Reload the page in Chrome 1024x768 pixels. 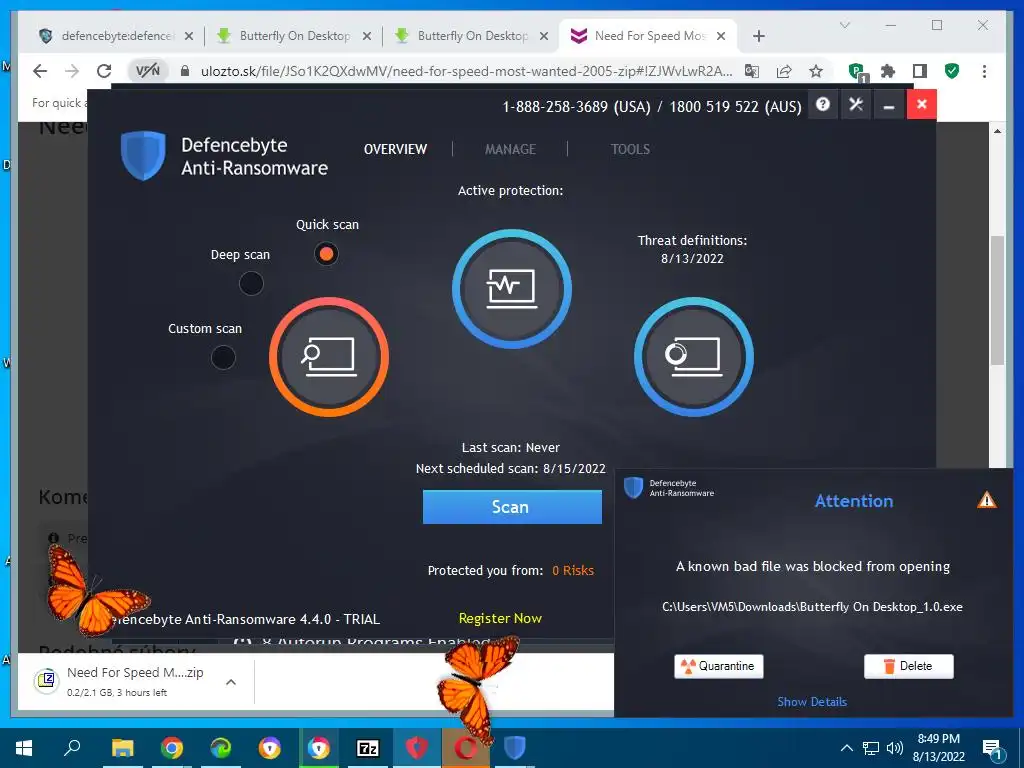[x=104, y=71]
